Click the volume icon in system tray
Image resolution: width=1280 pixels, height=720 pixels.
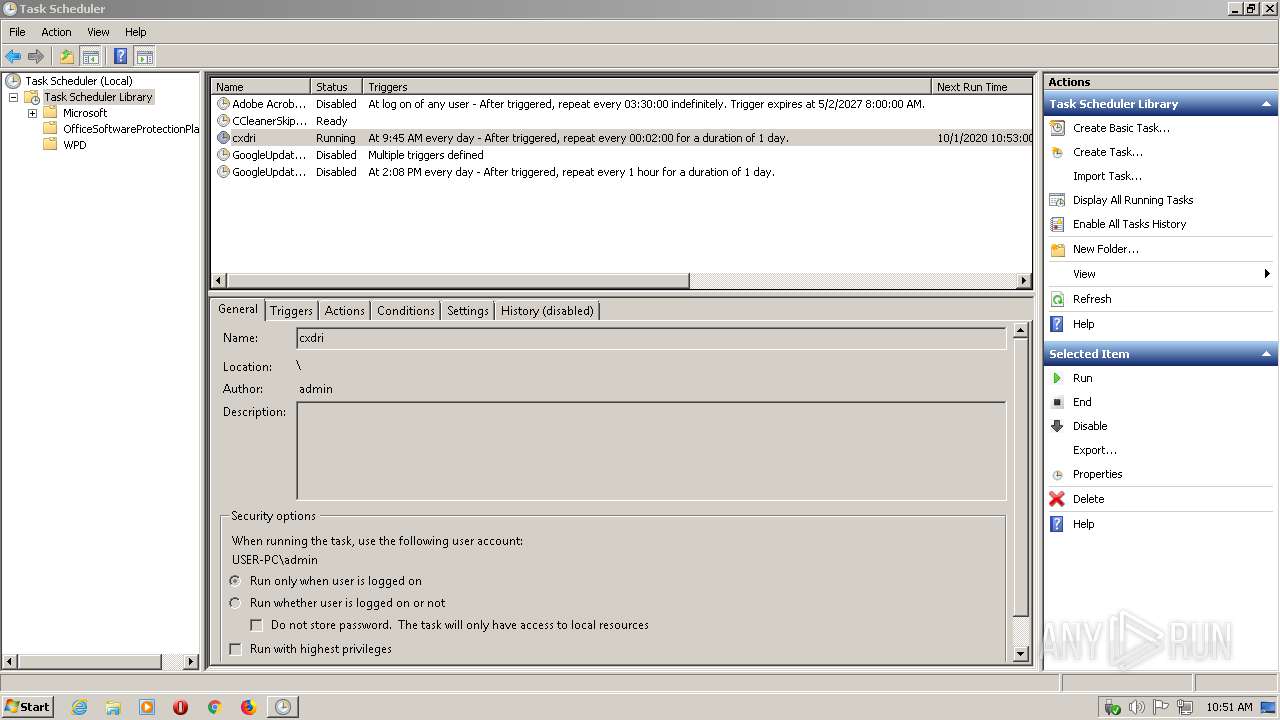point(1136,707)
